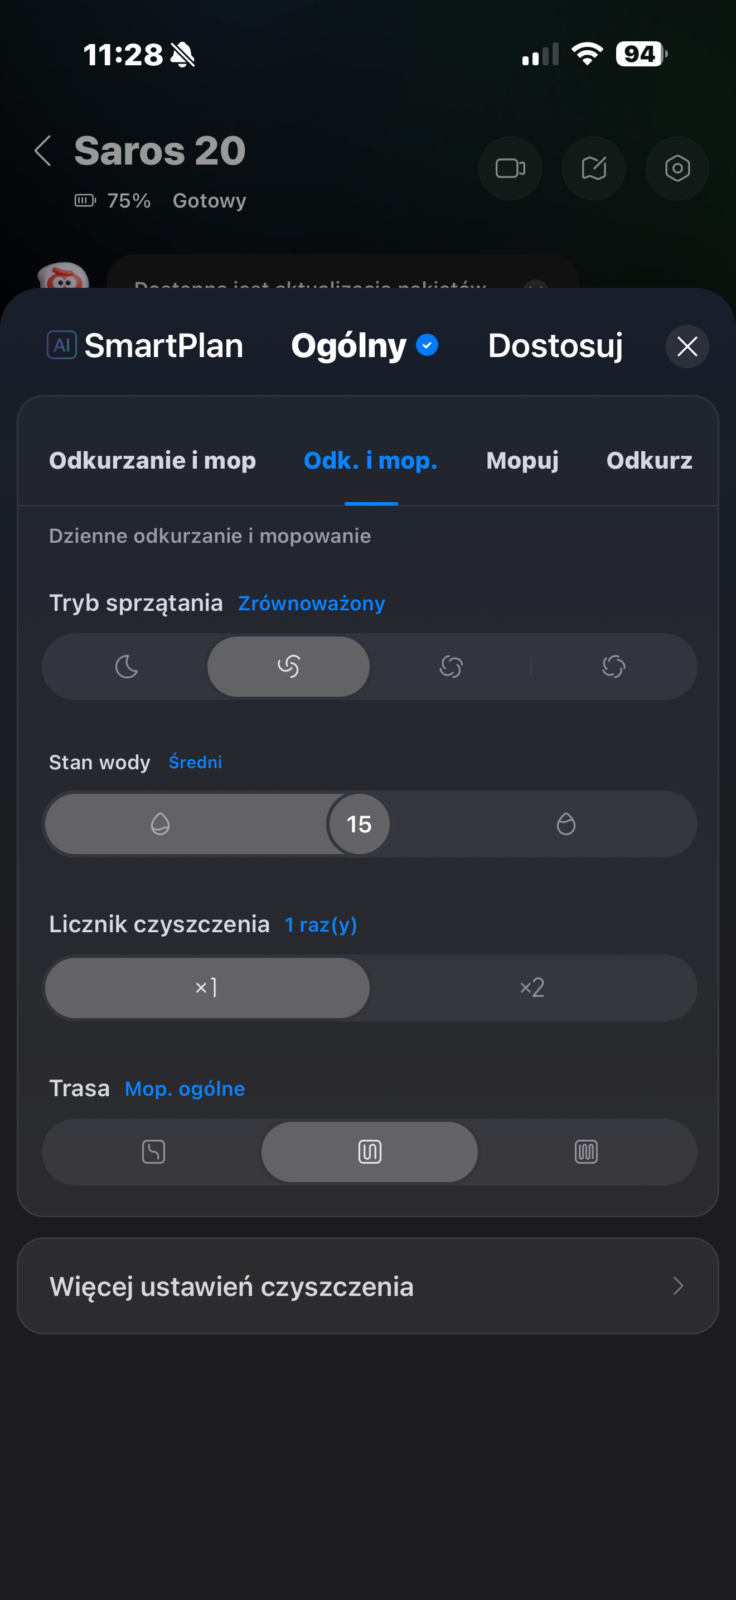Choose the deep dense route icon
This screenshot has width=736, height=1600.
586,1152
